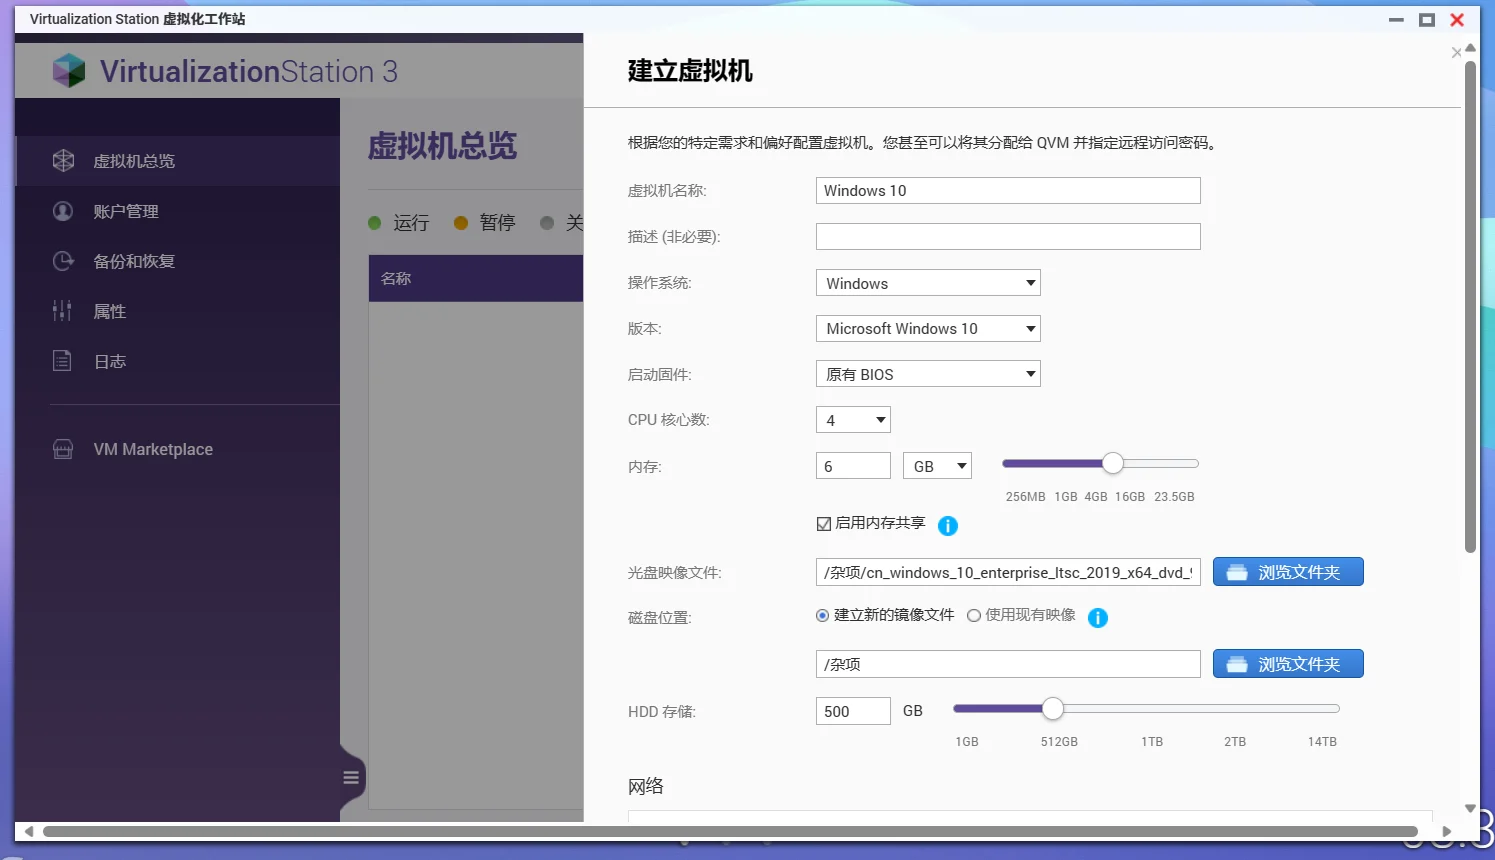This screenshot has height=860, width=1495.
Task: View the 日志 log panel
Action: (62, 361)
